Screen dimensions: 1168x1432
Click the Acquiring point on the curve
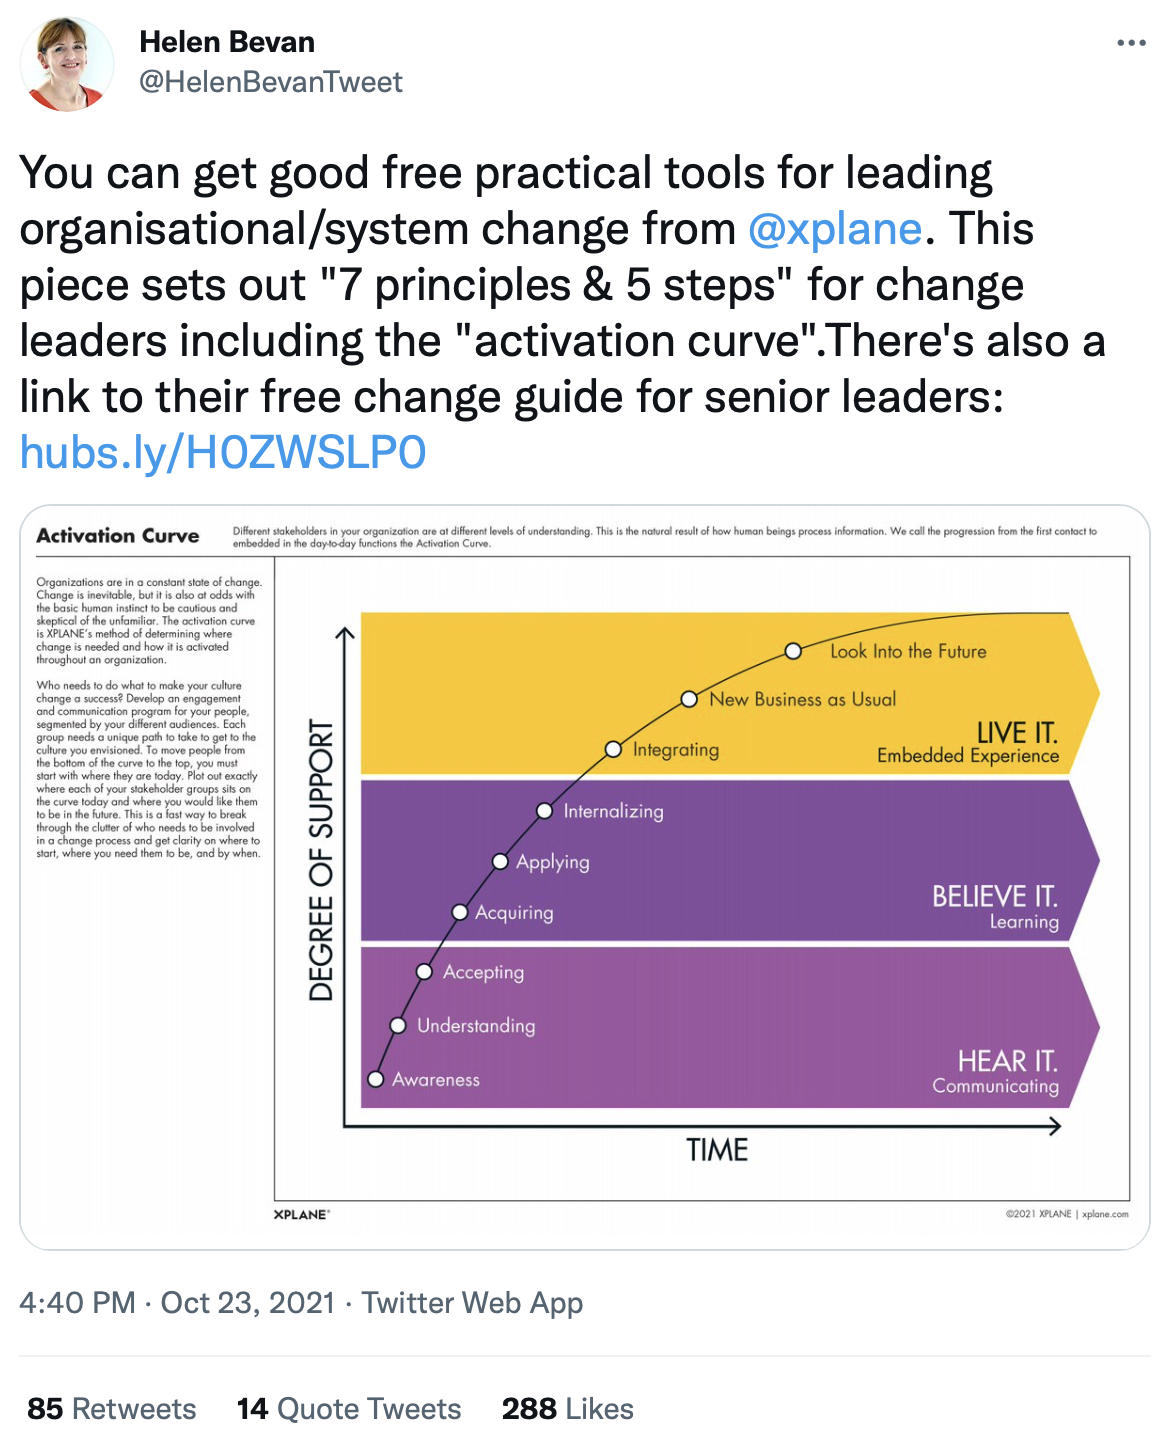pos(460,912)
